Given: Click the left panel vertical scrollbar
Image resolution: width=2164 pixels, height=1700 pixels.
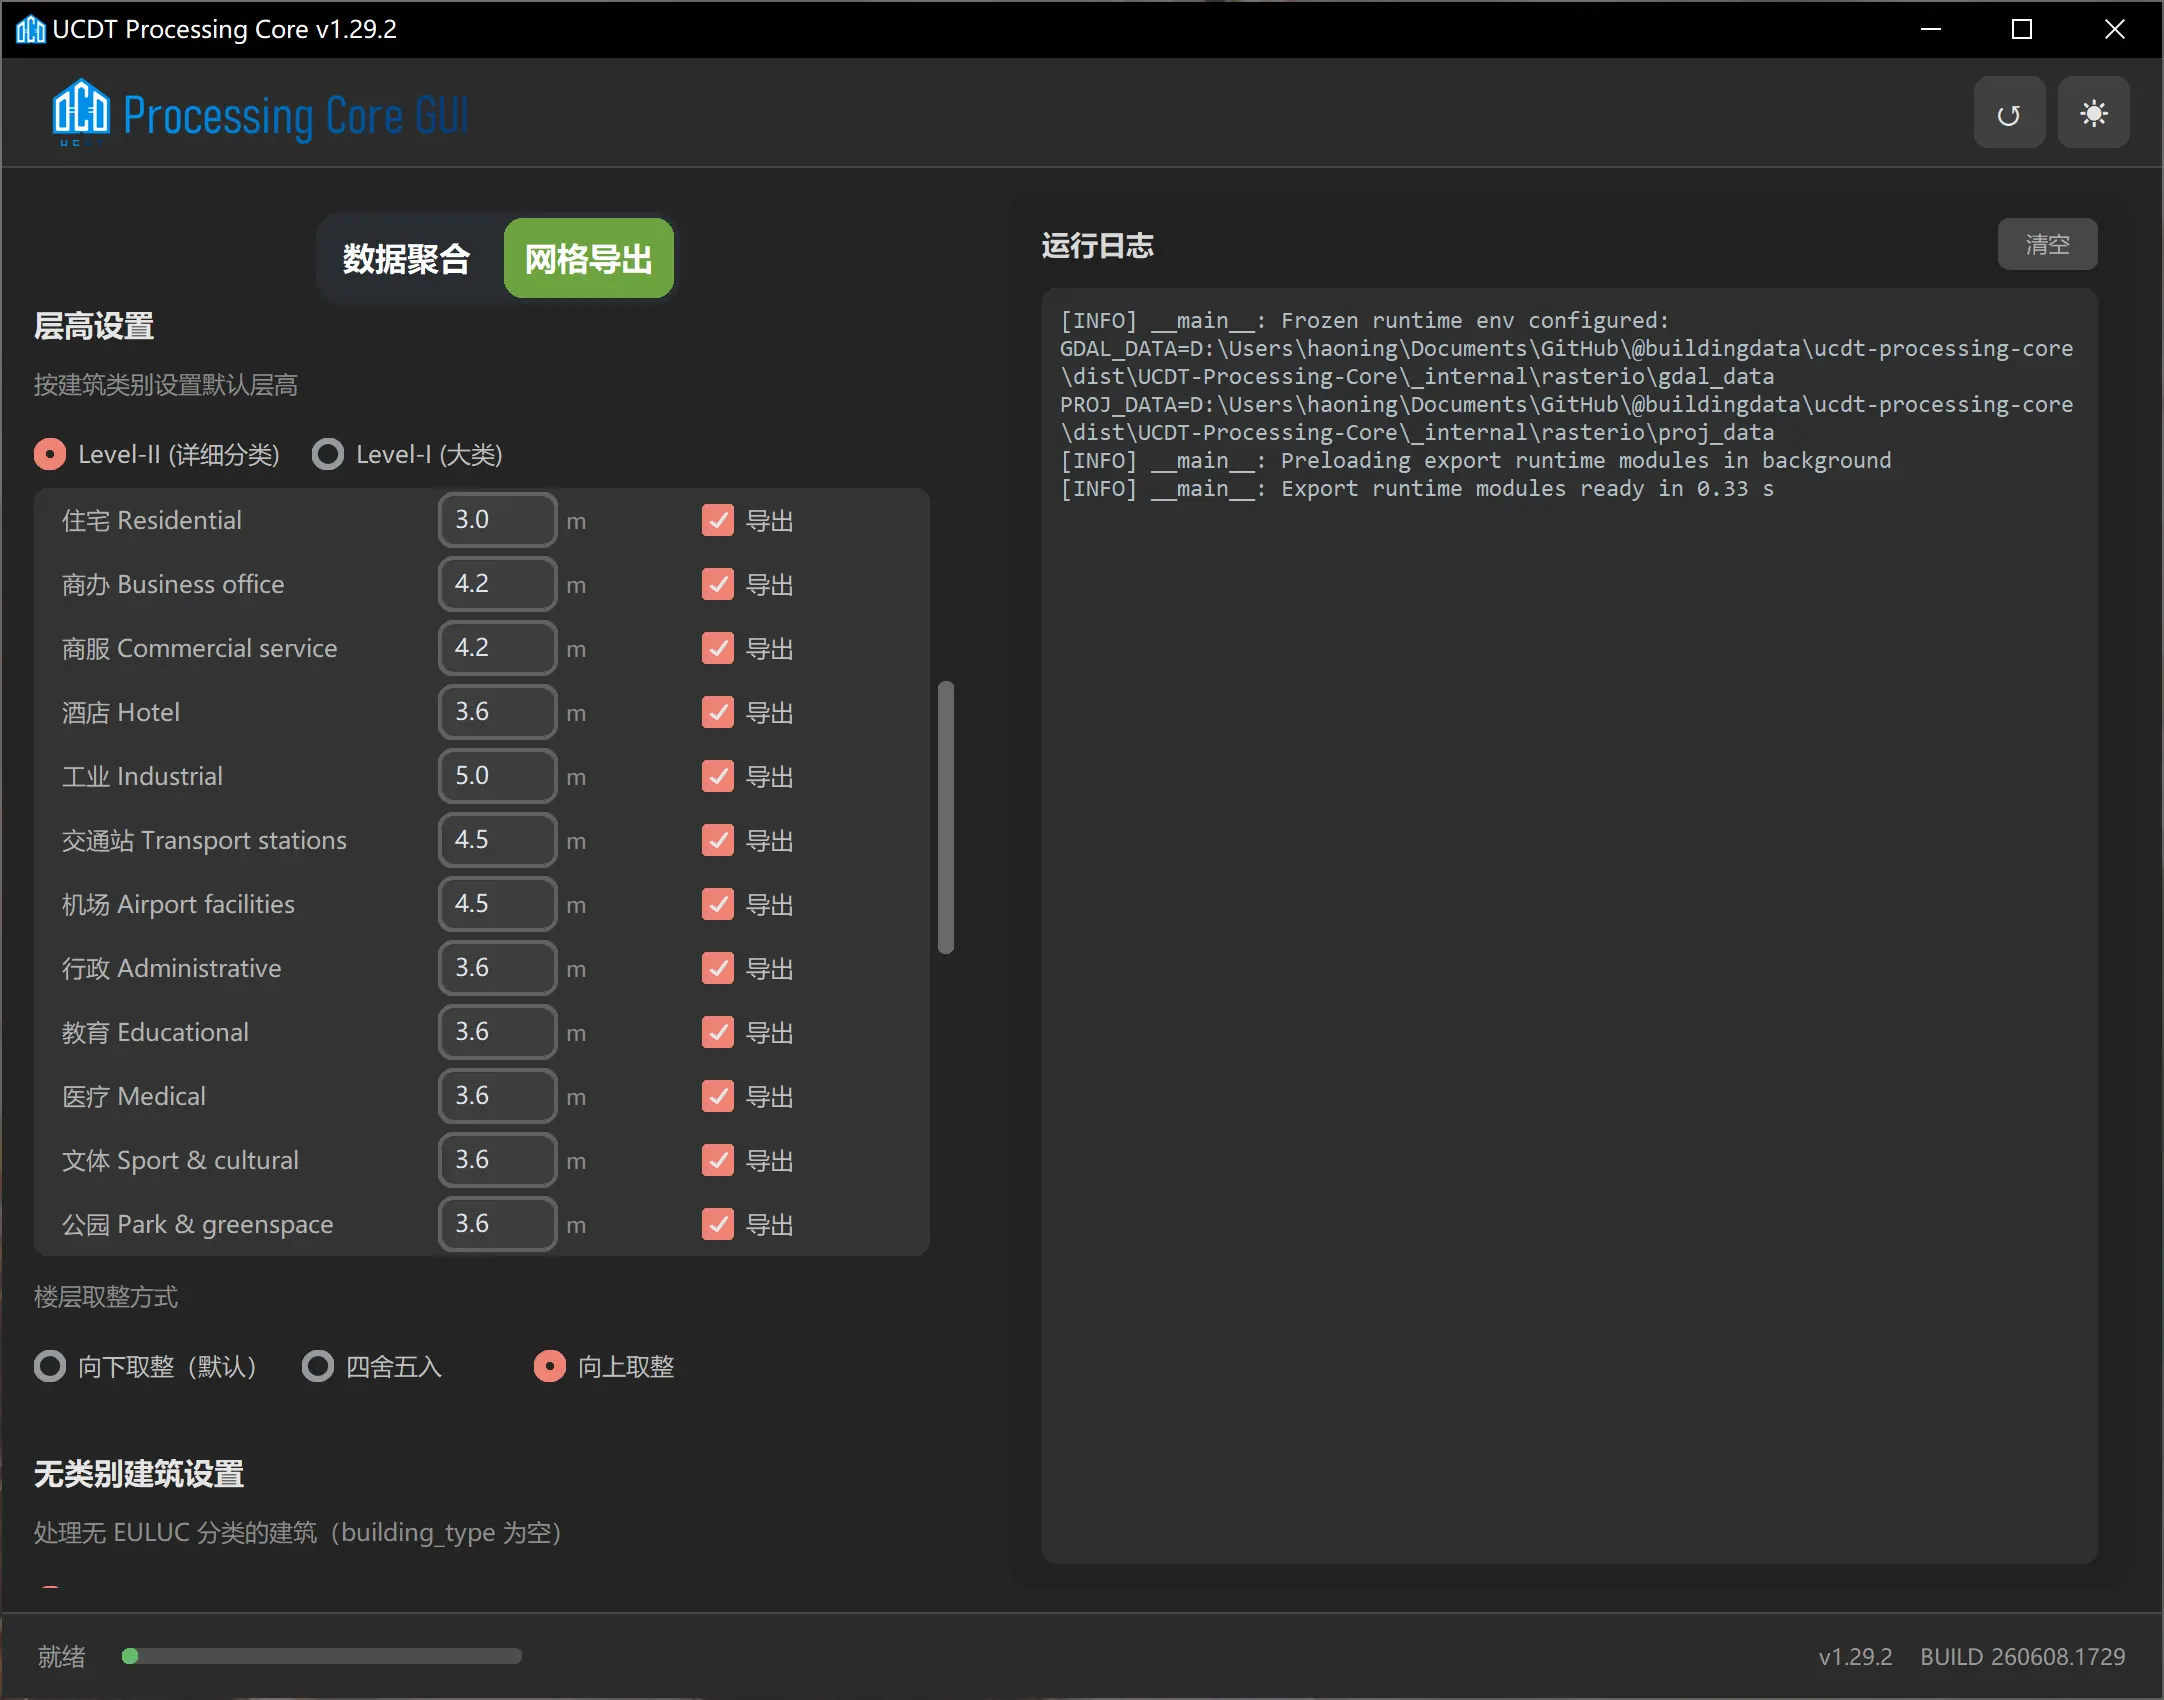Looking at the screenshot, I should click(946, 818).
